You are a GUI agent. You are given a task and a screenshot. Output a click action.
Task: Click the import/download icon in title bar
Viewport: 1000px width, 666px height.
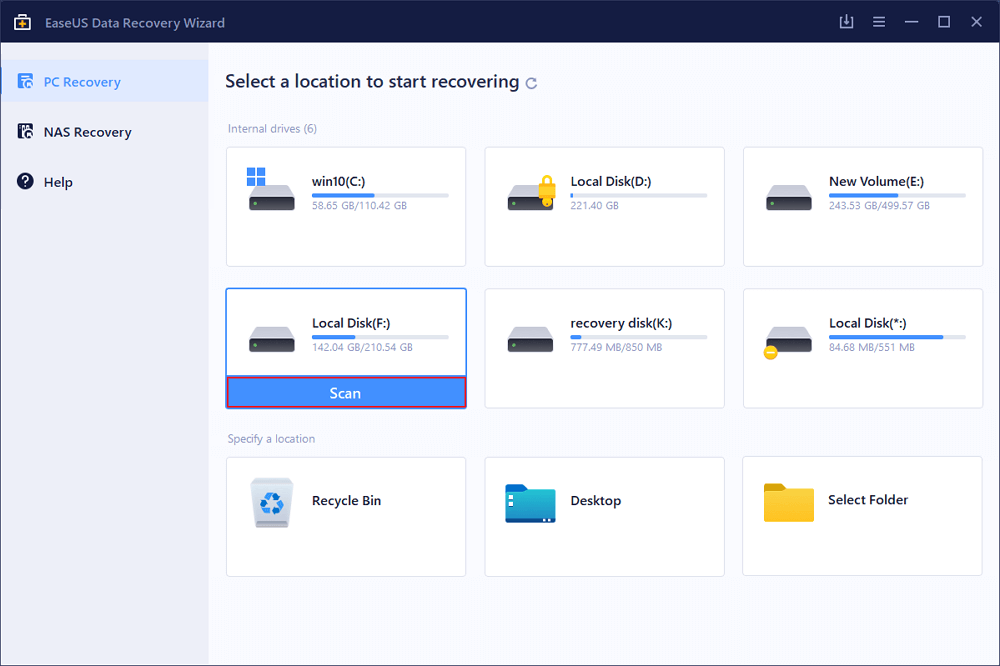(846, 22)
